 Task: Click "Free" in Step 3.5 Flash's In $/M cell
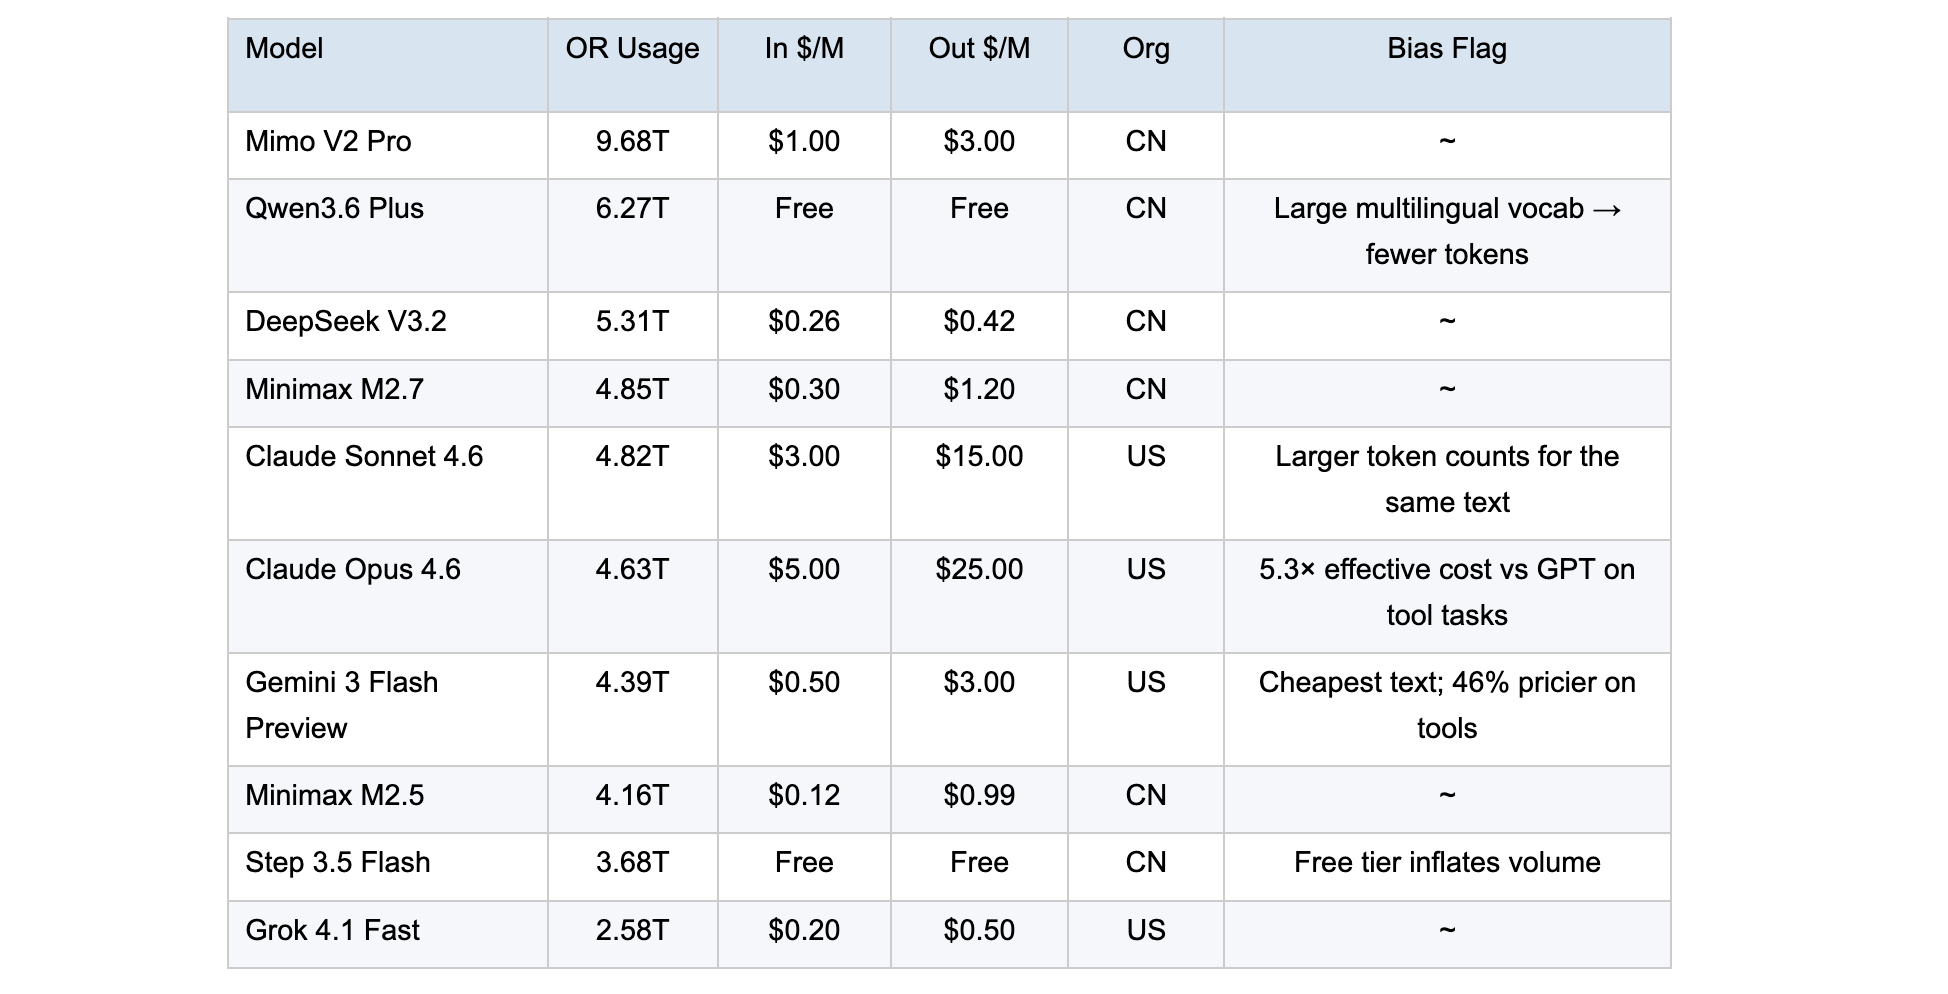click(804, 862)
